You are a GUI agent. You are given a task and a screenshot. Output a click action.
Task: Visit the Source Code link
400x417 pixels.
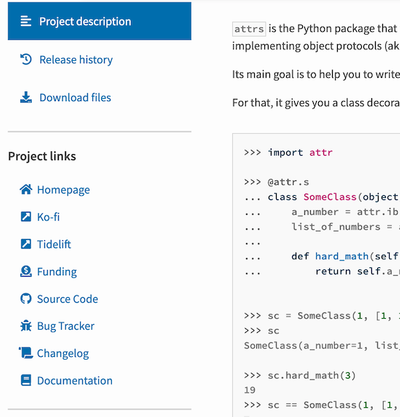click(x=68, y=299)
